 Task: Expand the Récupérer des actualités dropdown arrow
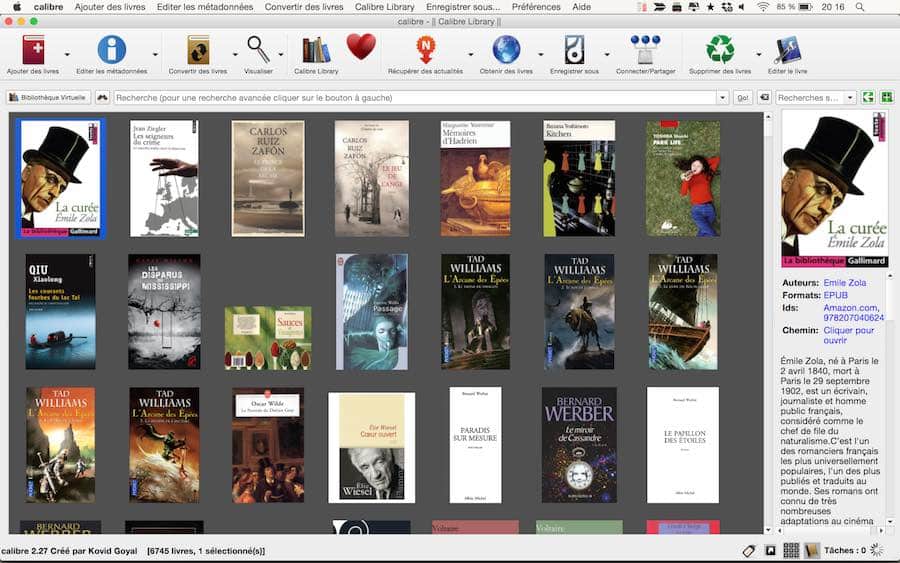(471, 55)
